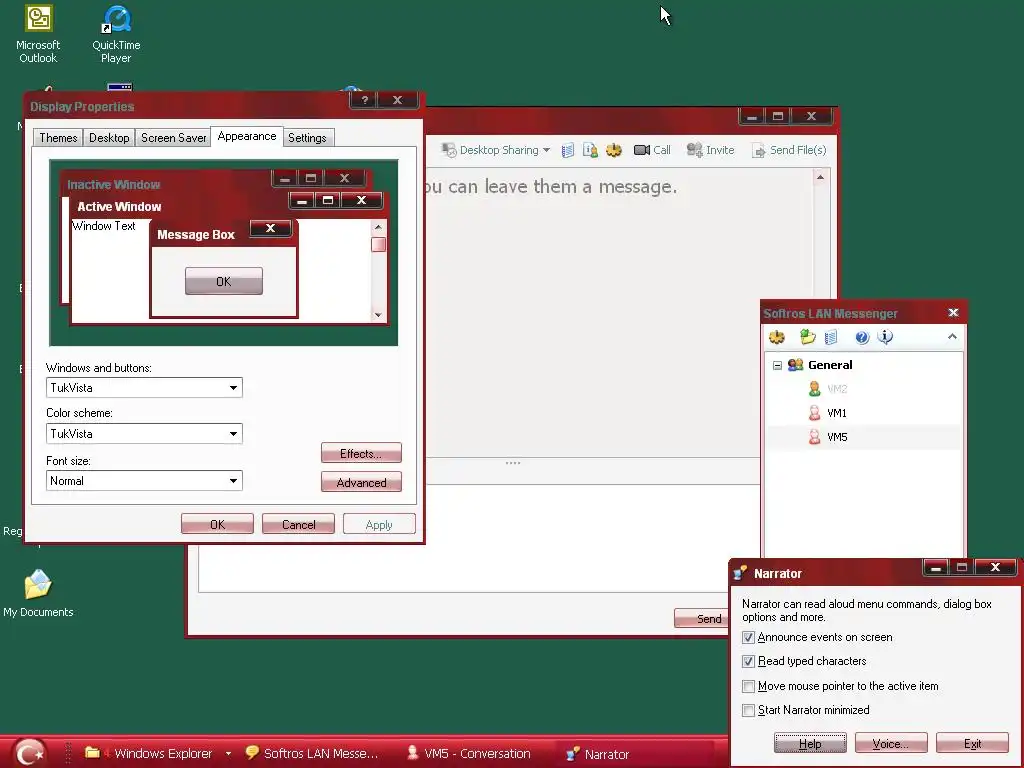Click the Narrator Help button
This screenshot has width=1024, height=768.
pos(810,743)
